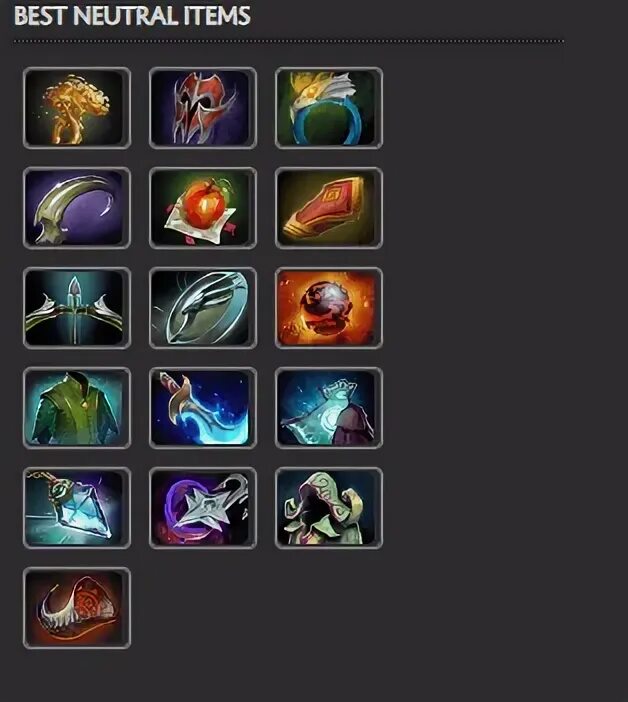Click the dagger with blue flame icon
The image size is (628, 702).
203,408
